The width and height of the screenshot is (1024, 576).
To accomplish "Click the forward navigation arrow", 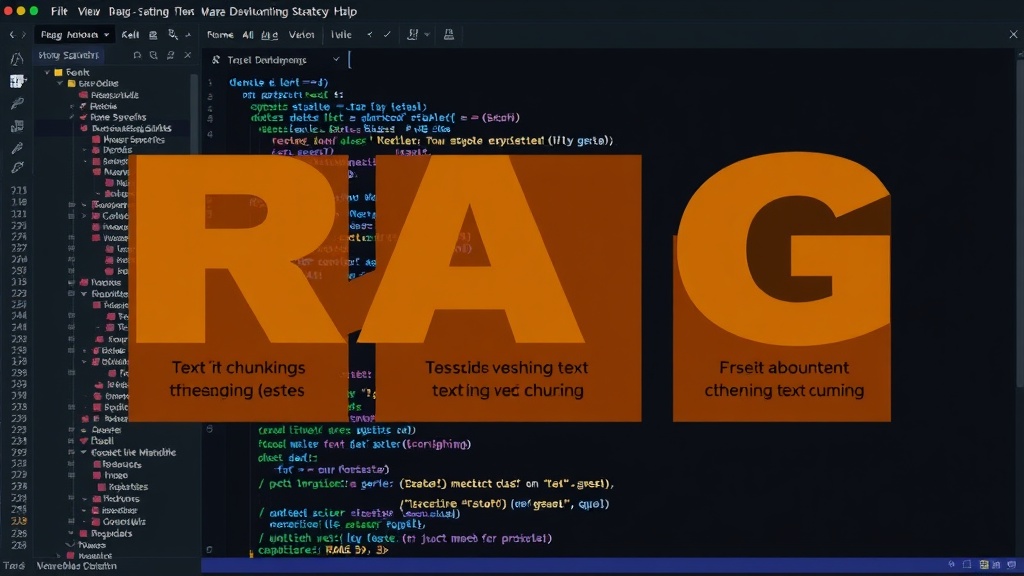I will [x=24, y=35].
